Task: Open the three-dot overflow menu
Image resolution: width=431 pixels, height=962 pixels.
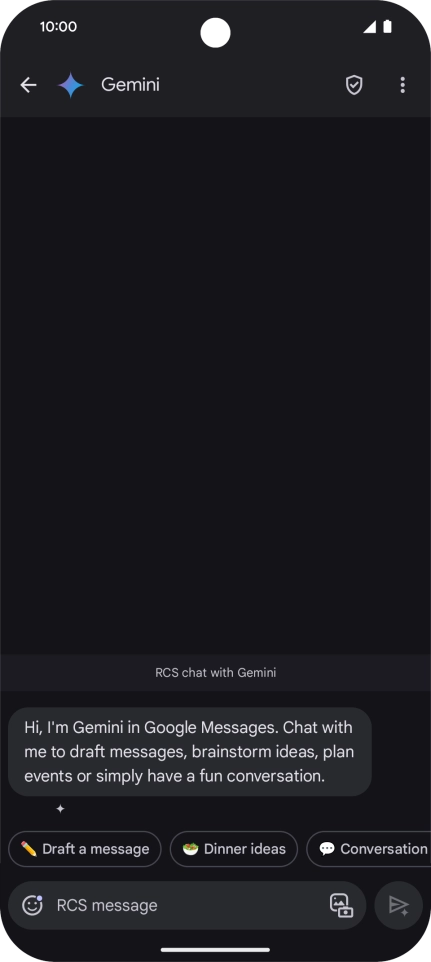Action: coord(402,85)
